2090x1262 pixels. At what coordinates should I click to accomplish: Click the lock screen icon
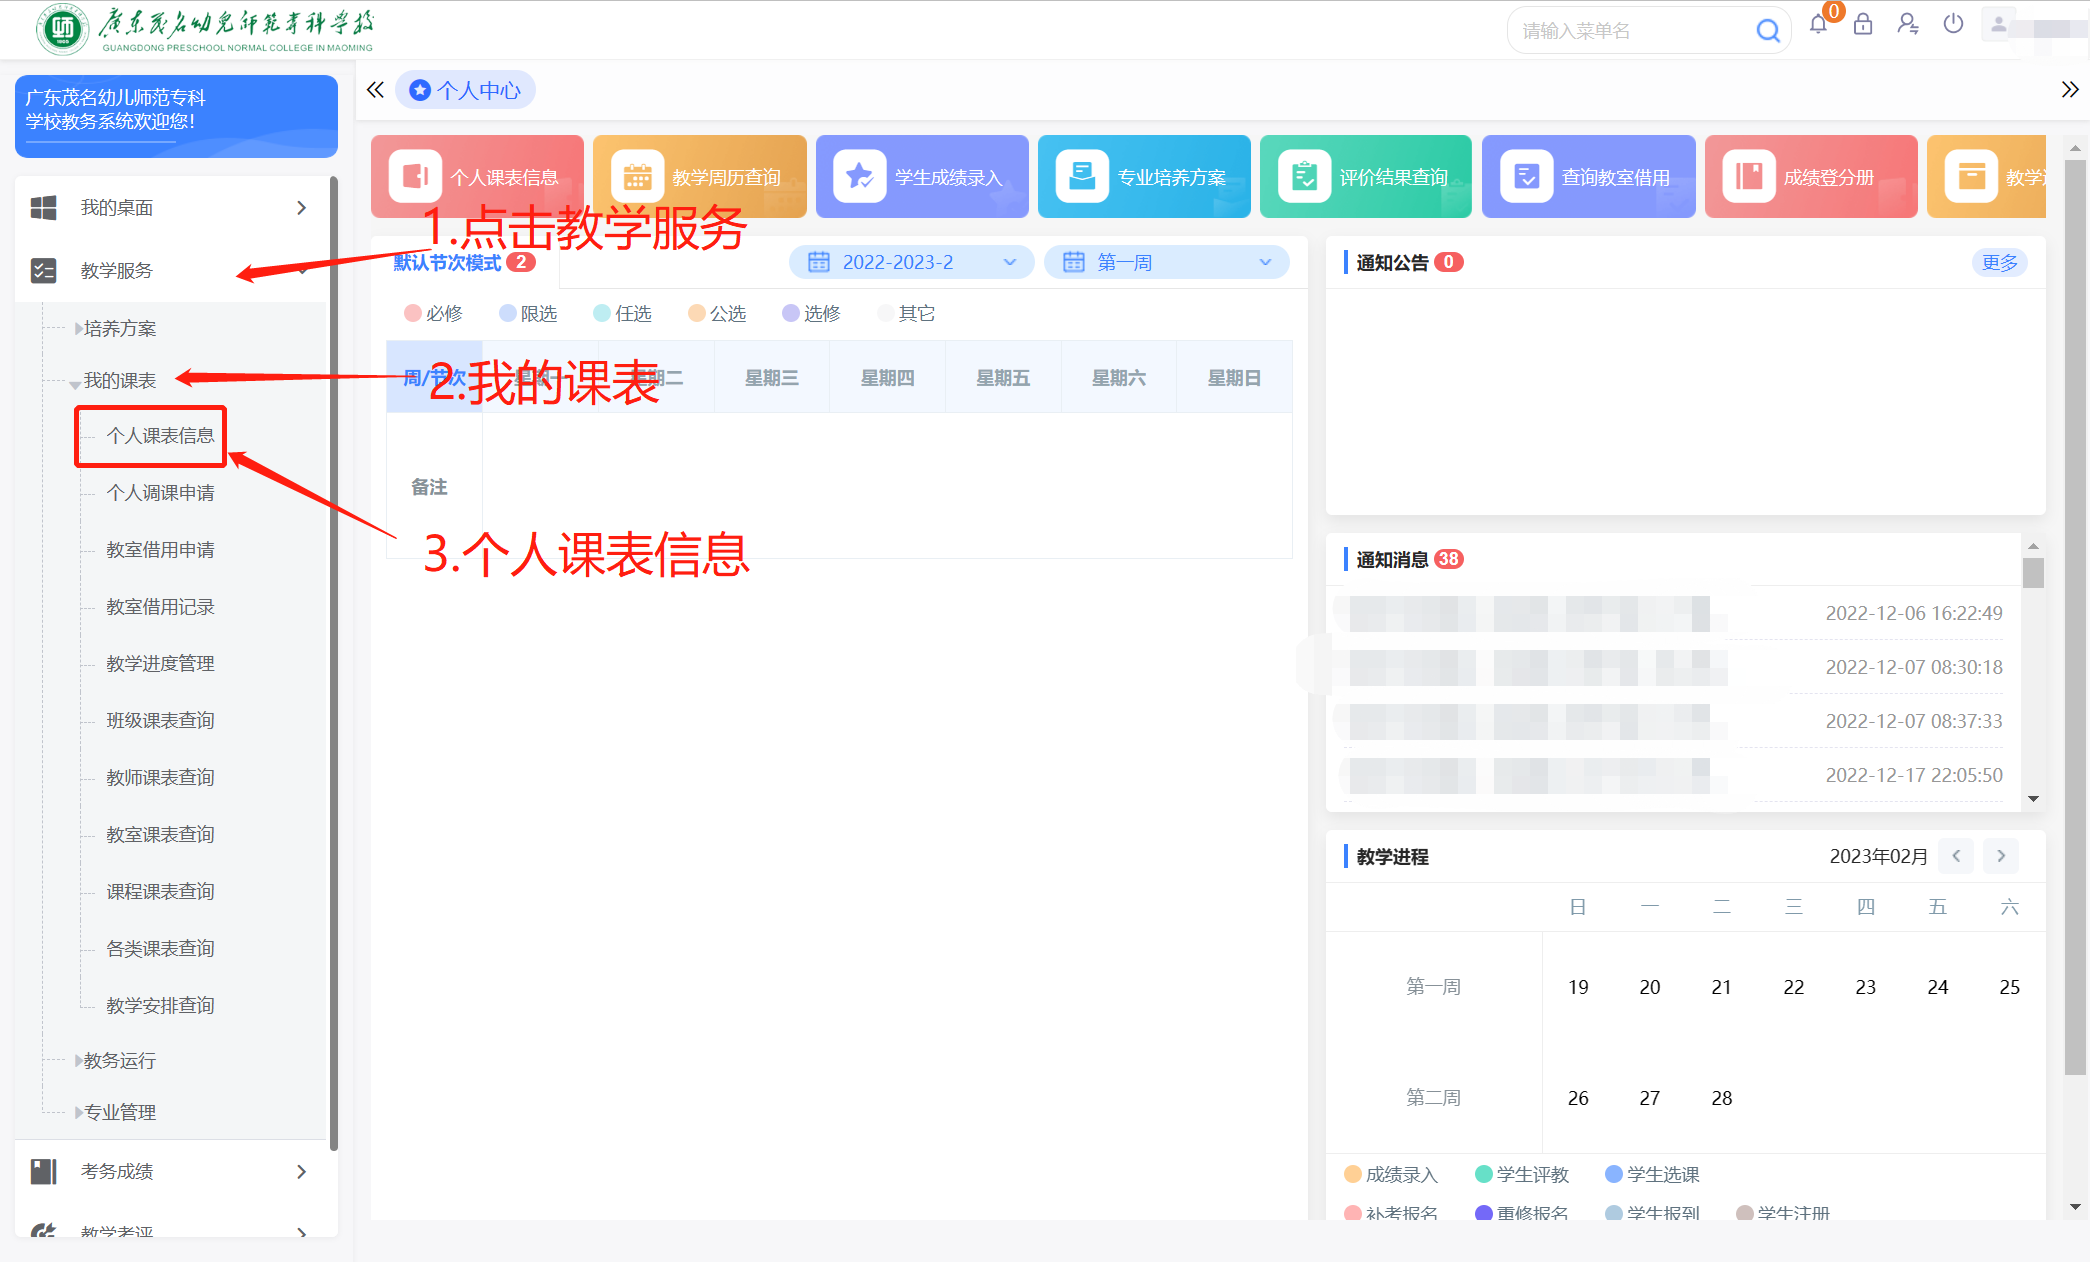tap(1862, 25)
